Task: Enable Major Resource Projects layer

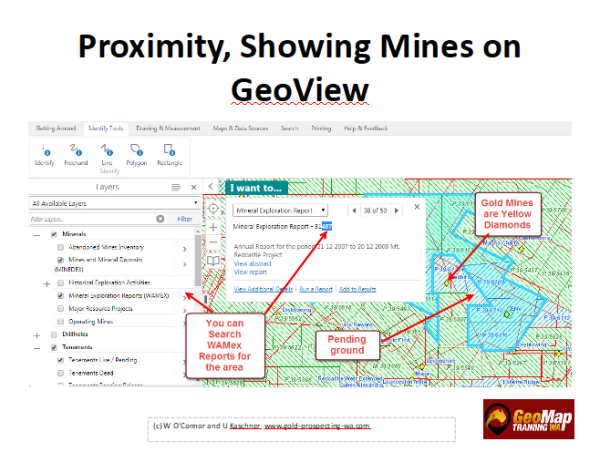Action: [x=60, y=308]
